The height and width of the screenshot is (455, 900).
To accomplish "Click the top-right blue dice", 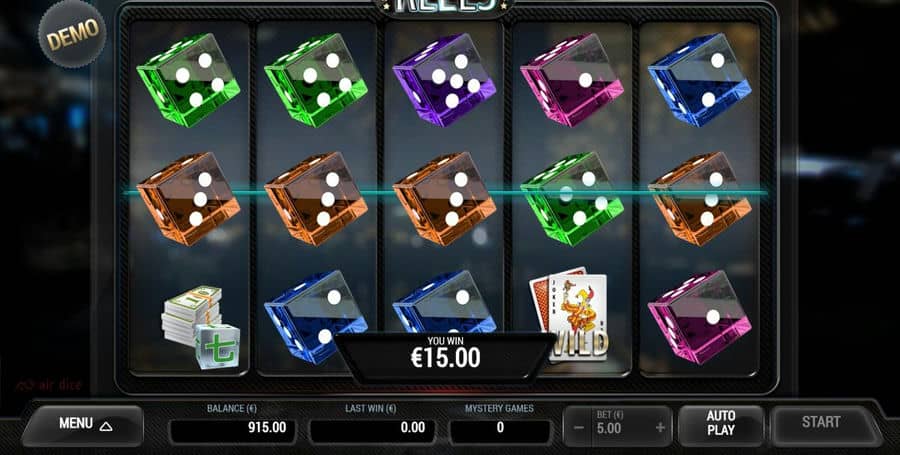I will coord(700,79).
